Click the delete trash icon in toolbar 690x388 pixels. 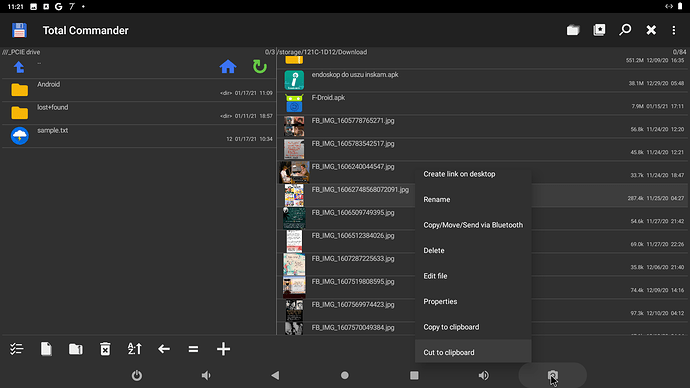pyautogui.click(x=105, y=349)
